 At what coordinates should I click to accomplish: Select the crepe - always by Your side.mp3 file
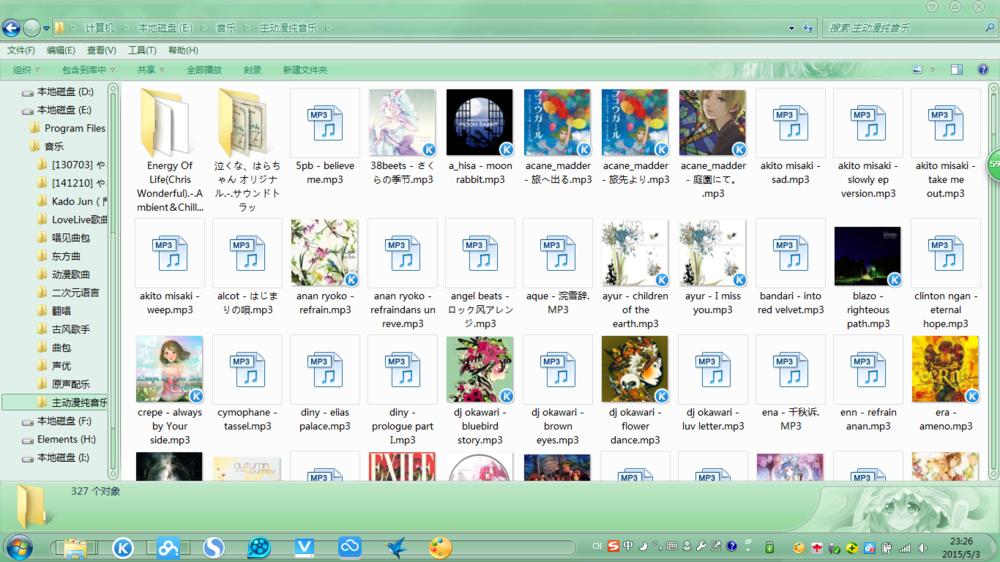point(170,391)
